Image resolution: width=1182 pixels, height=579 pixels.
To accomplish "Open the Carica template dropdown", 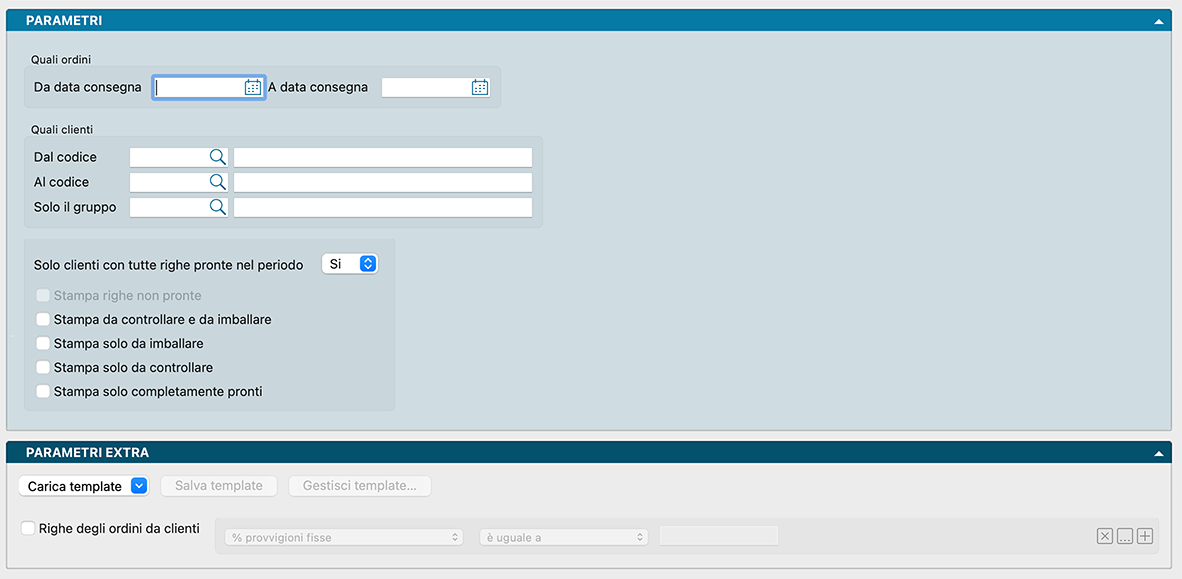I will (x=84, y=486).
